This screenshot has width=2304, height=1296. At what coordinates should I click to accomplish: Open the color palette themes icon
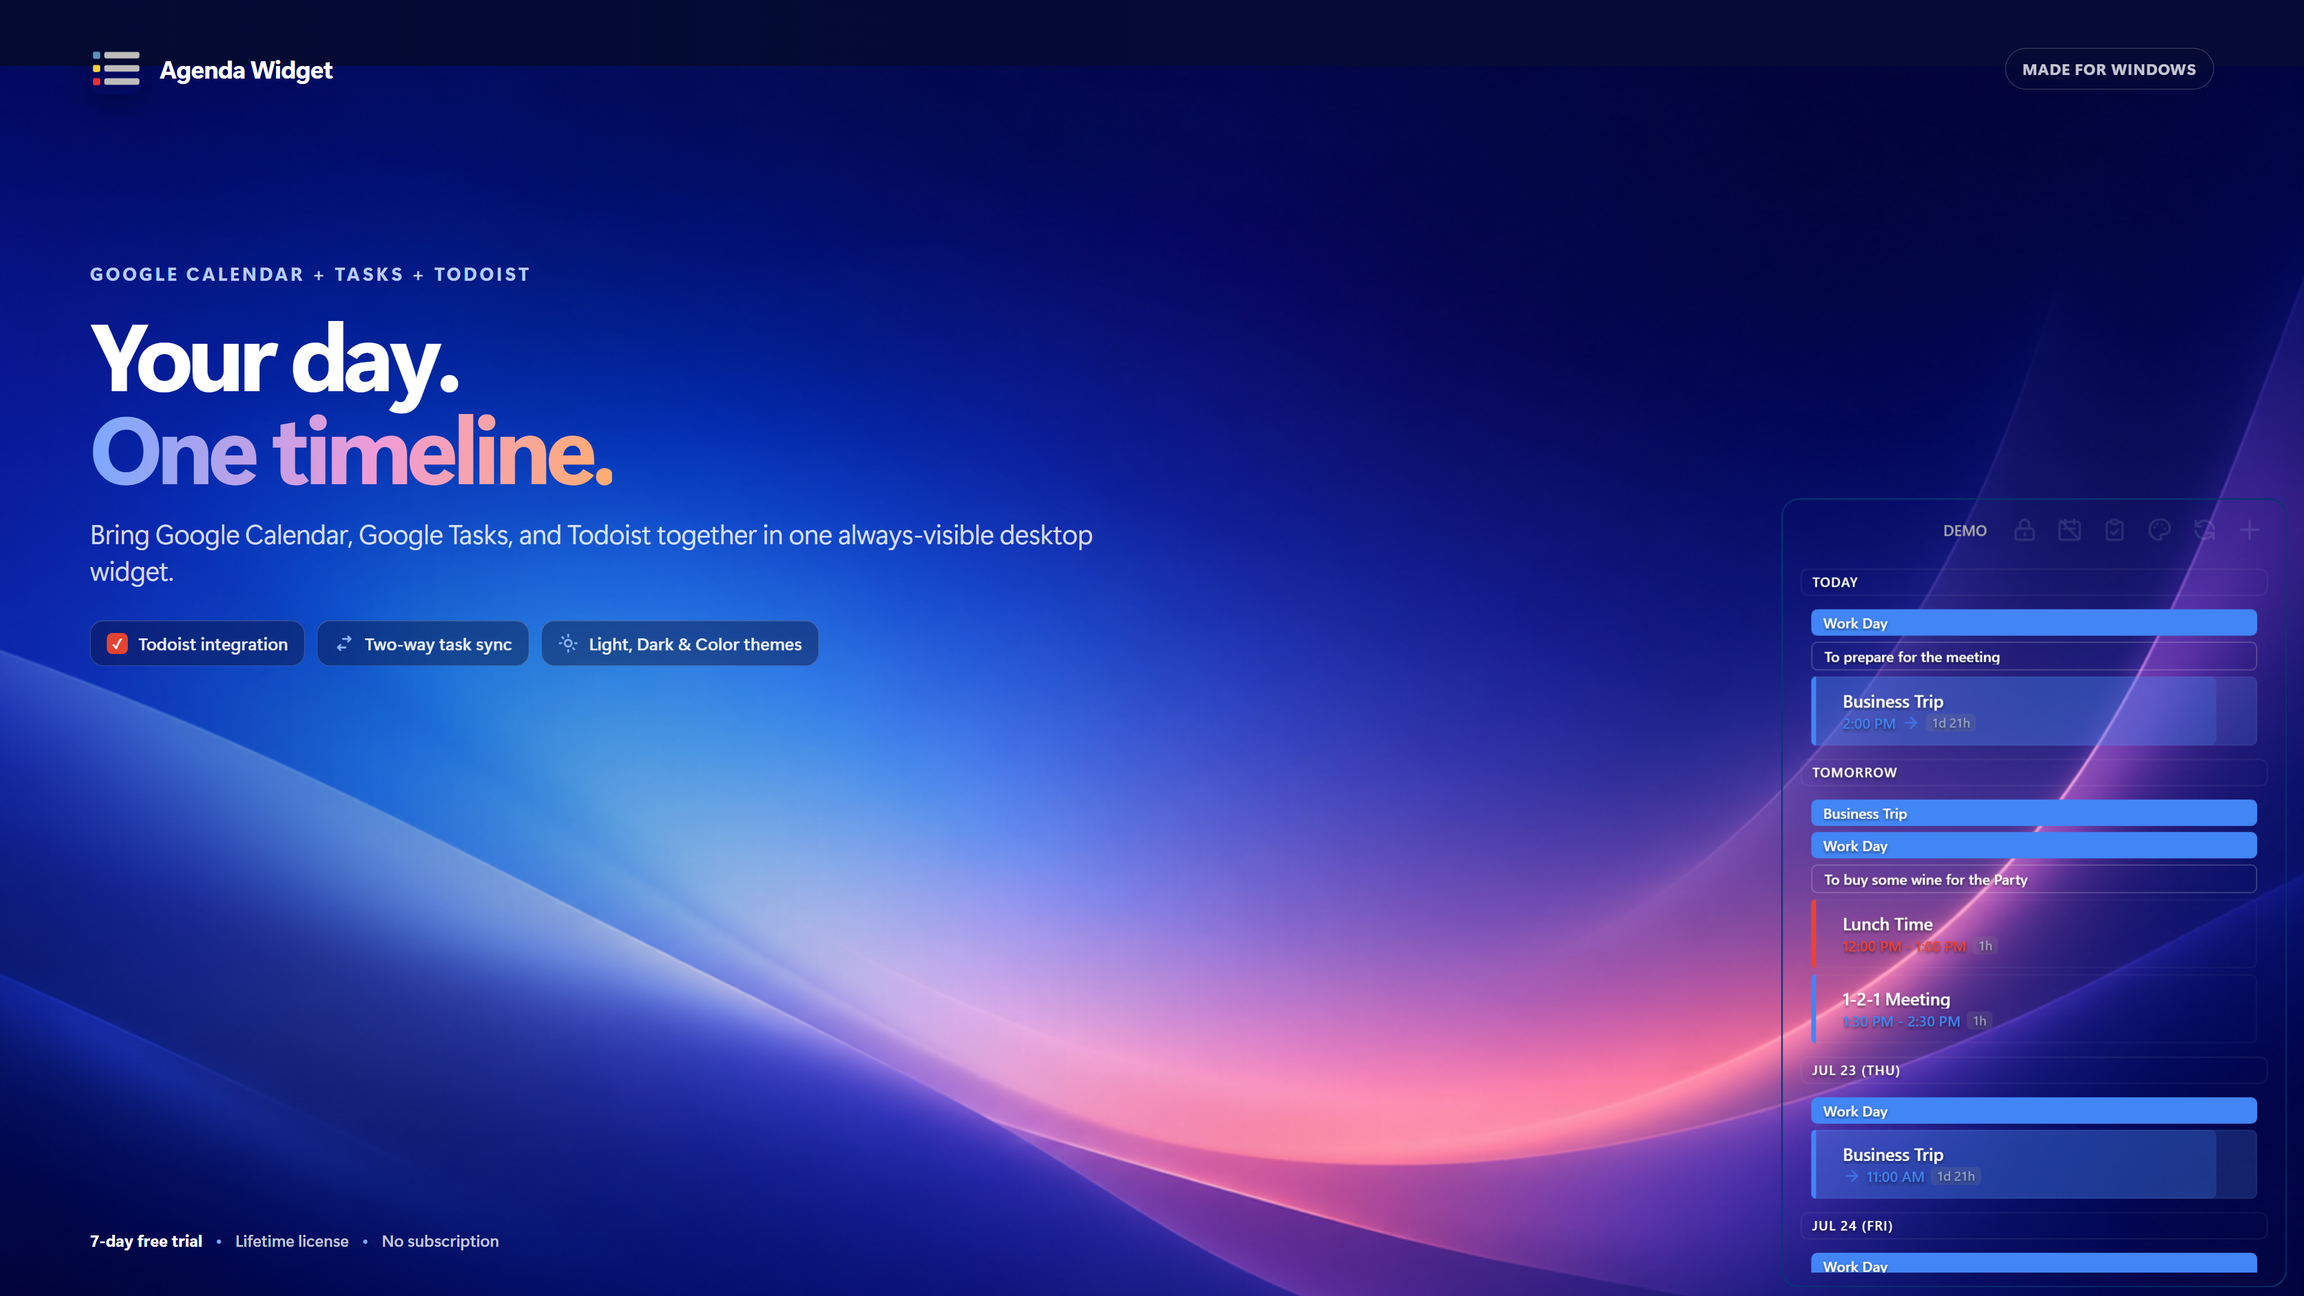[2159, 530]
